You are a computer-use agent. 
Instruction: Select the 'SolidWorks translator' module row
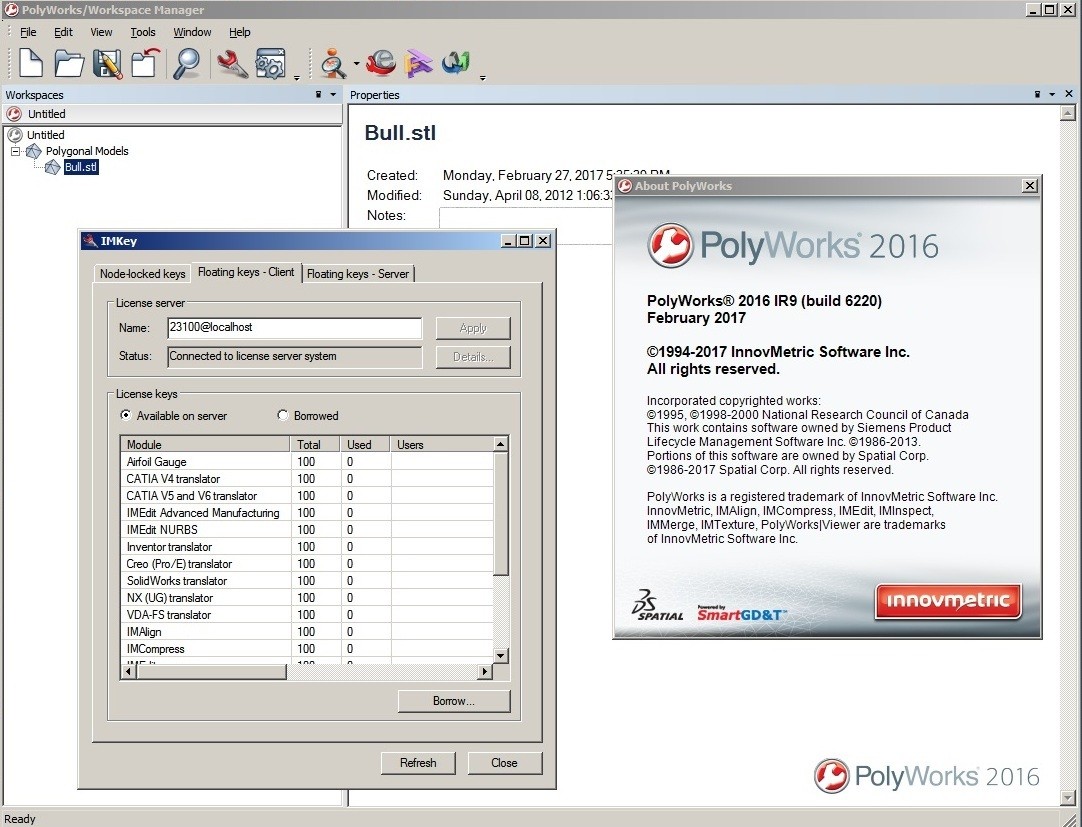(x=307, y=581)
